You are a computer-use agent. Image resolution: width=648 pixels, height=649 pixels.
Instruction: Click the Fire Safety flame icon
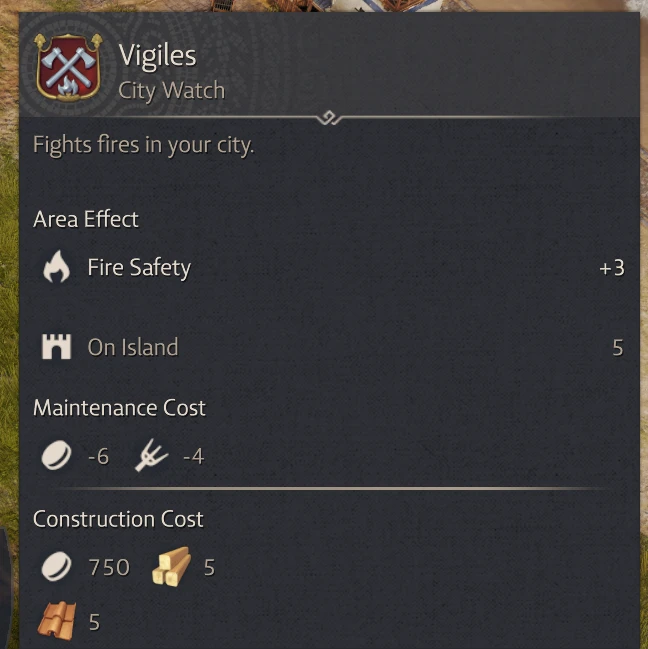click(x=56, y=267)
